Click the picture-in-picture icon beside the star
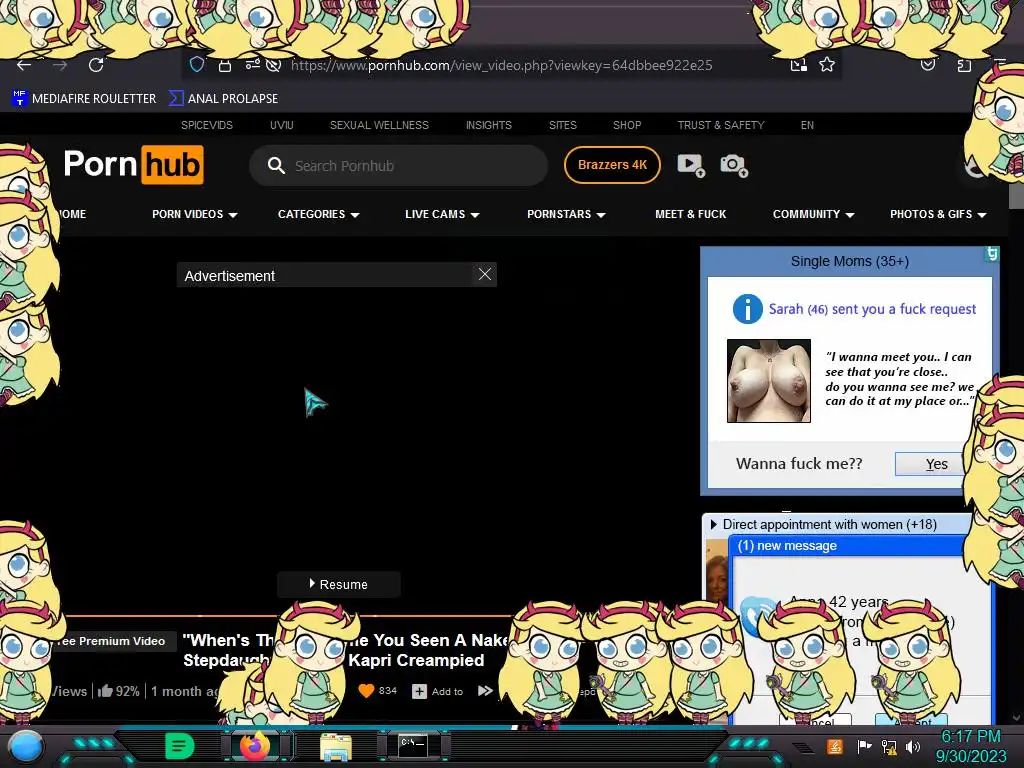 pyautogui.click(x=799, y=65)
